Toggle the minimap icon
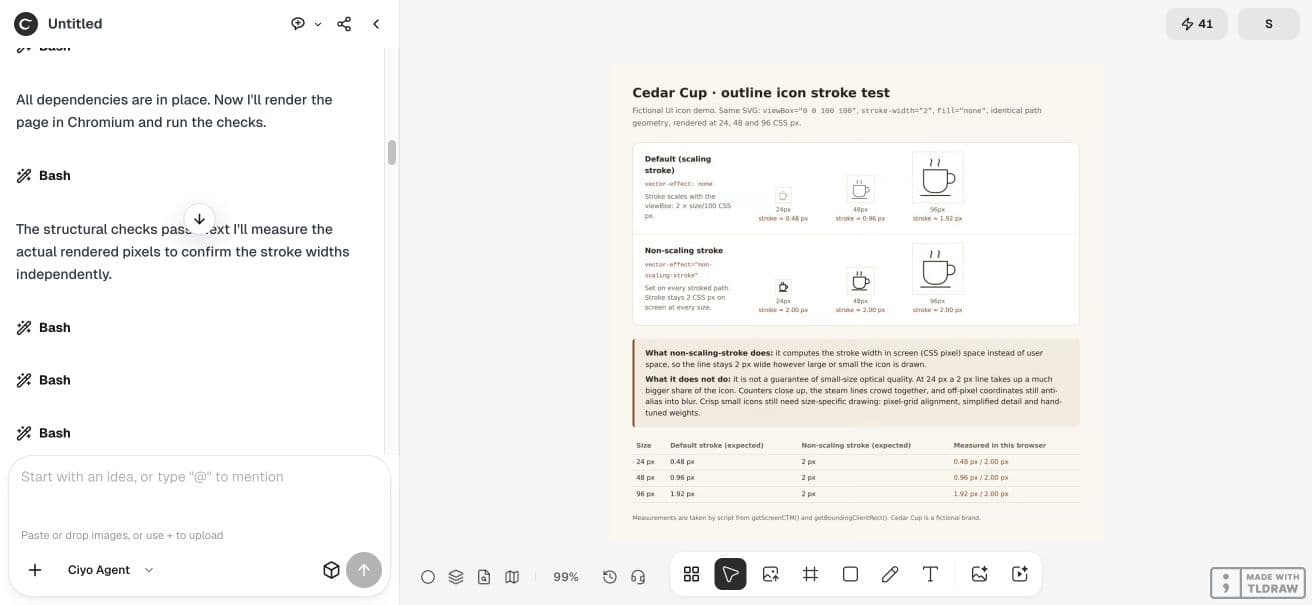The image size is (1312, 605). pos(512,576)
